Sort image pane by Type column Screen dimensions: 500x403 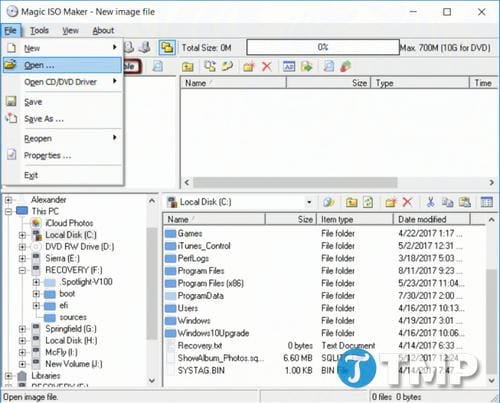(420, 83)
